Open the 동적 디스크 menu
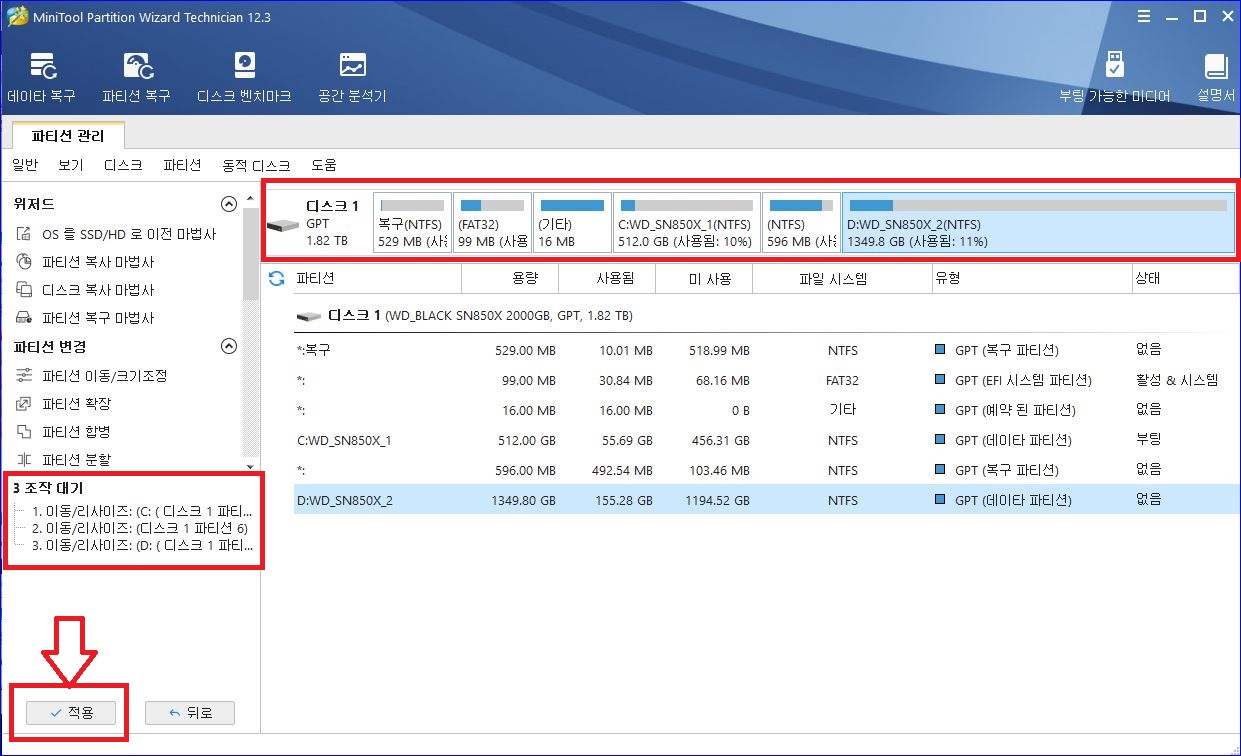Viewport: 1241px width, 756px height. pos(256,165)
